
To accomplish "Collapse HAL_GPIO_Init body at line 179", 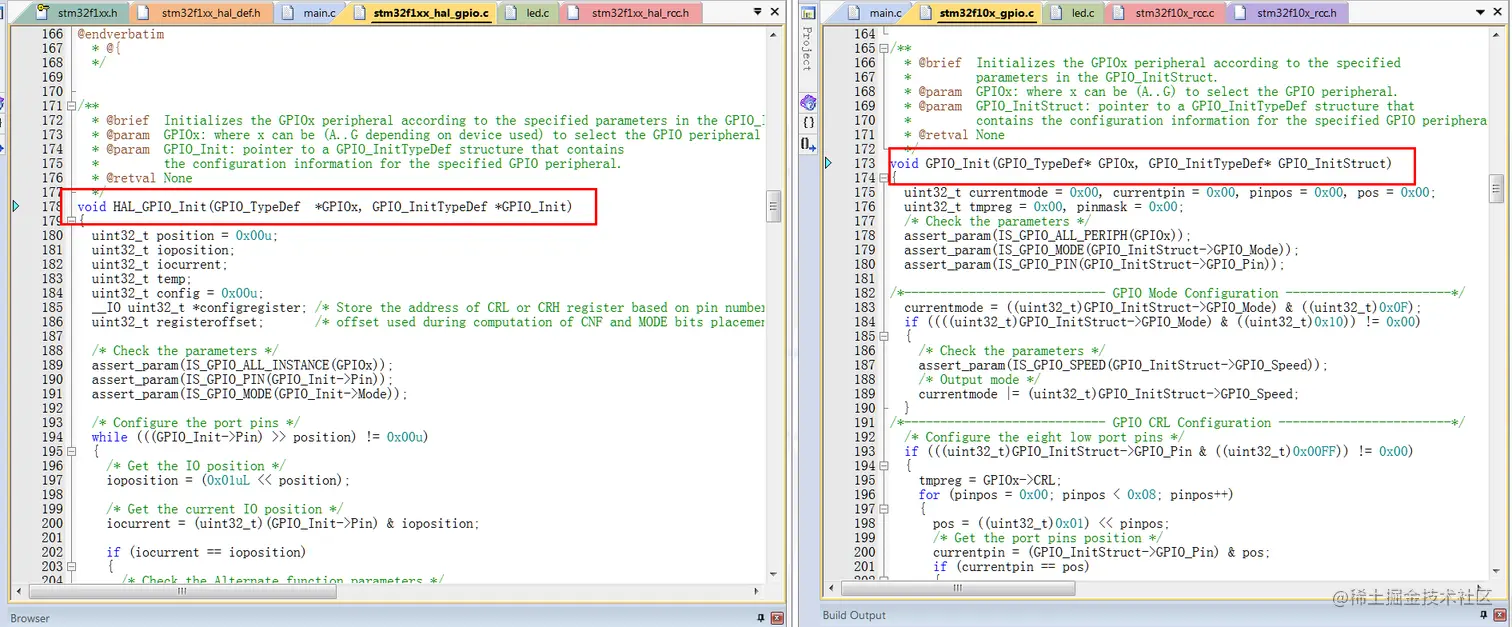I will (x=72, y=221).
